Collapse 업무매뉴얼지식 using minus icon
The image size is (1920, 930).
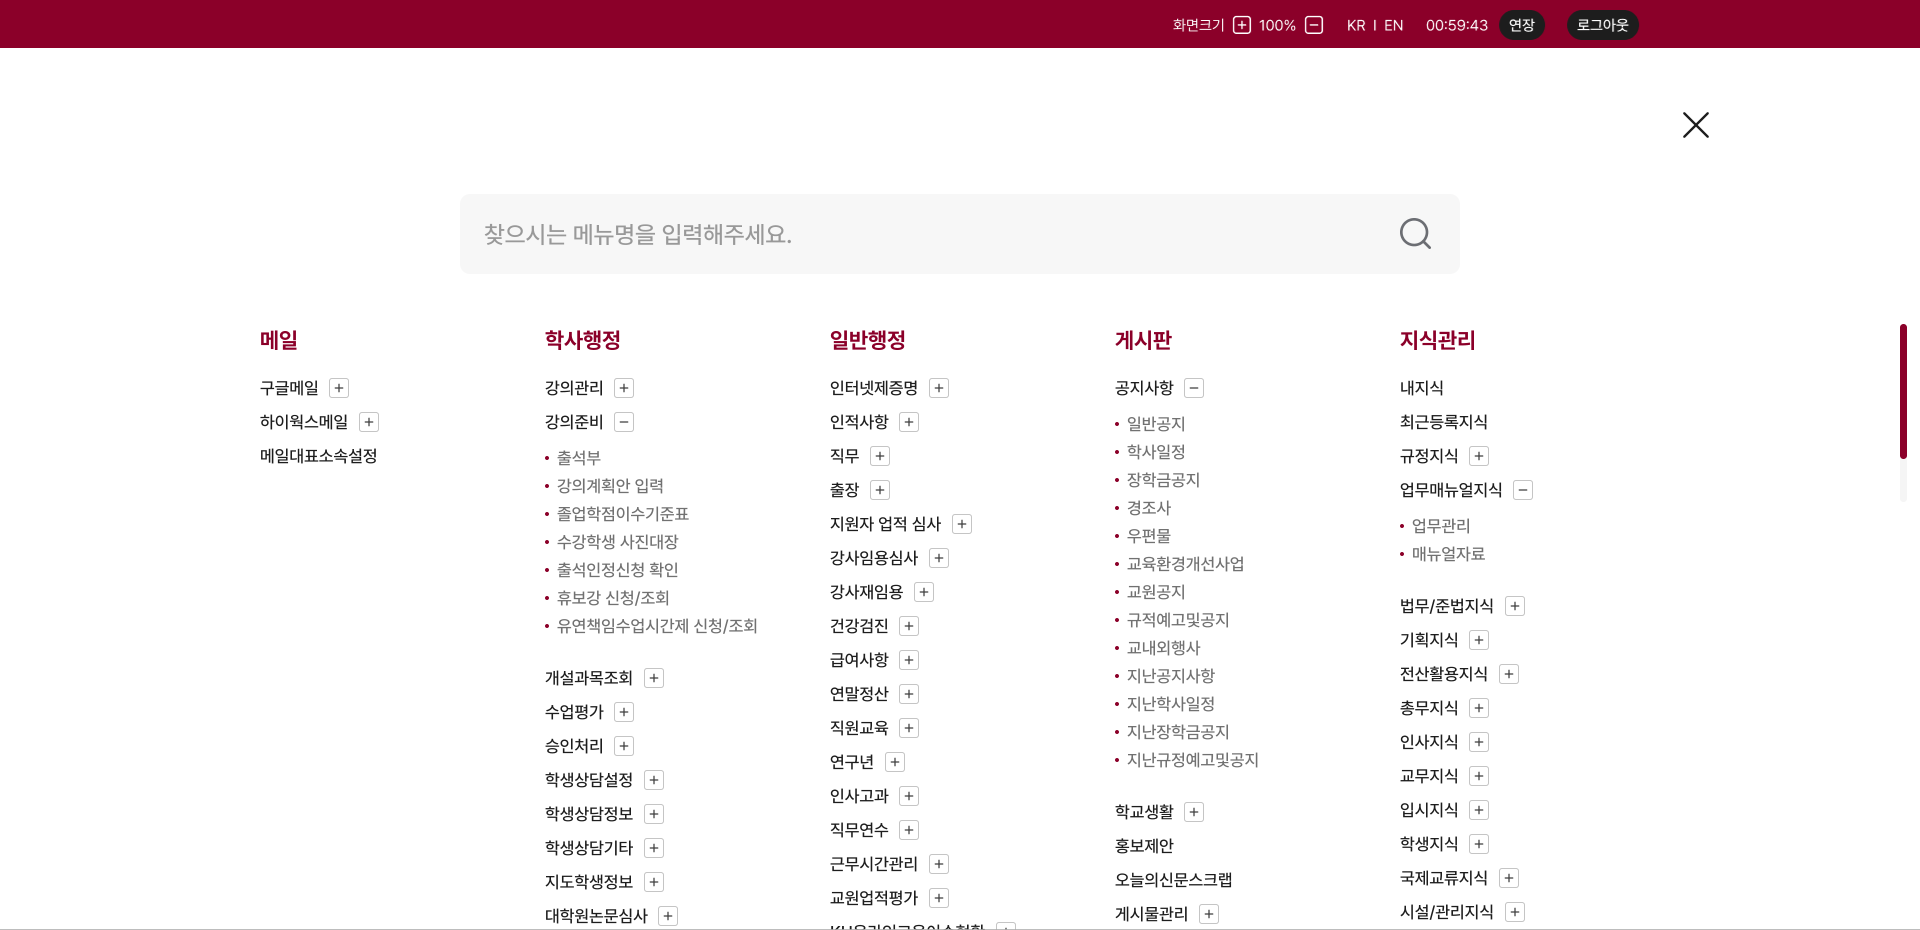(x=1523, y=490)
